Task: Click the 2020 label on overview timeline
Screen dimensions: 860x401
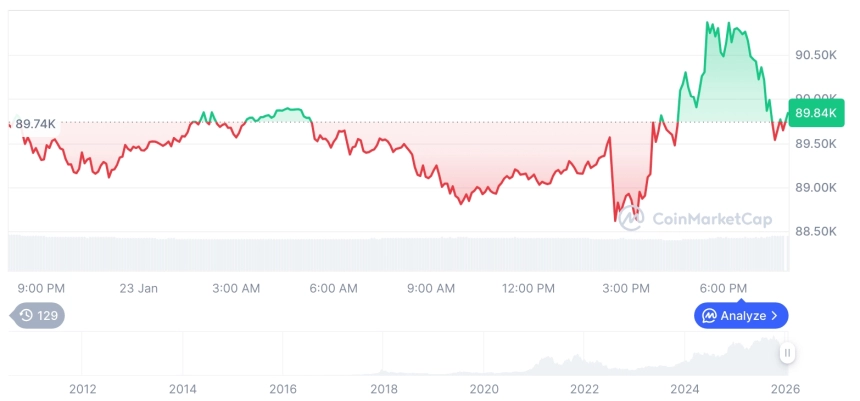Action: pyautogui.click(x=484, y=387)
